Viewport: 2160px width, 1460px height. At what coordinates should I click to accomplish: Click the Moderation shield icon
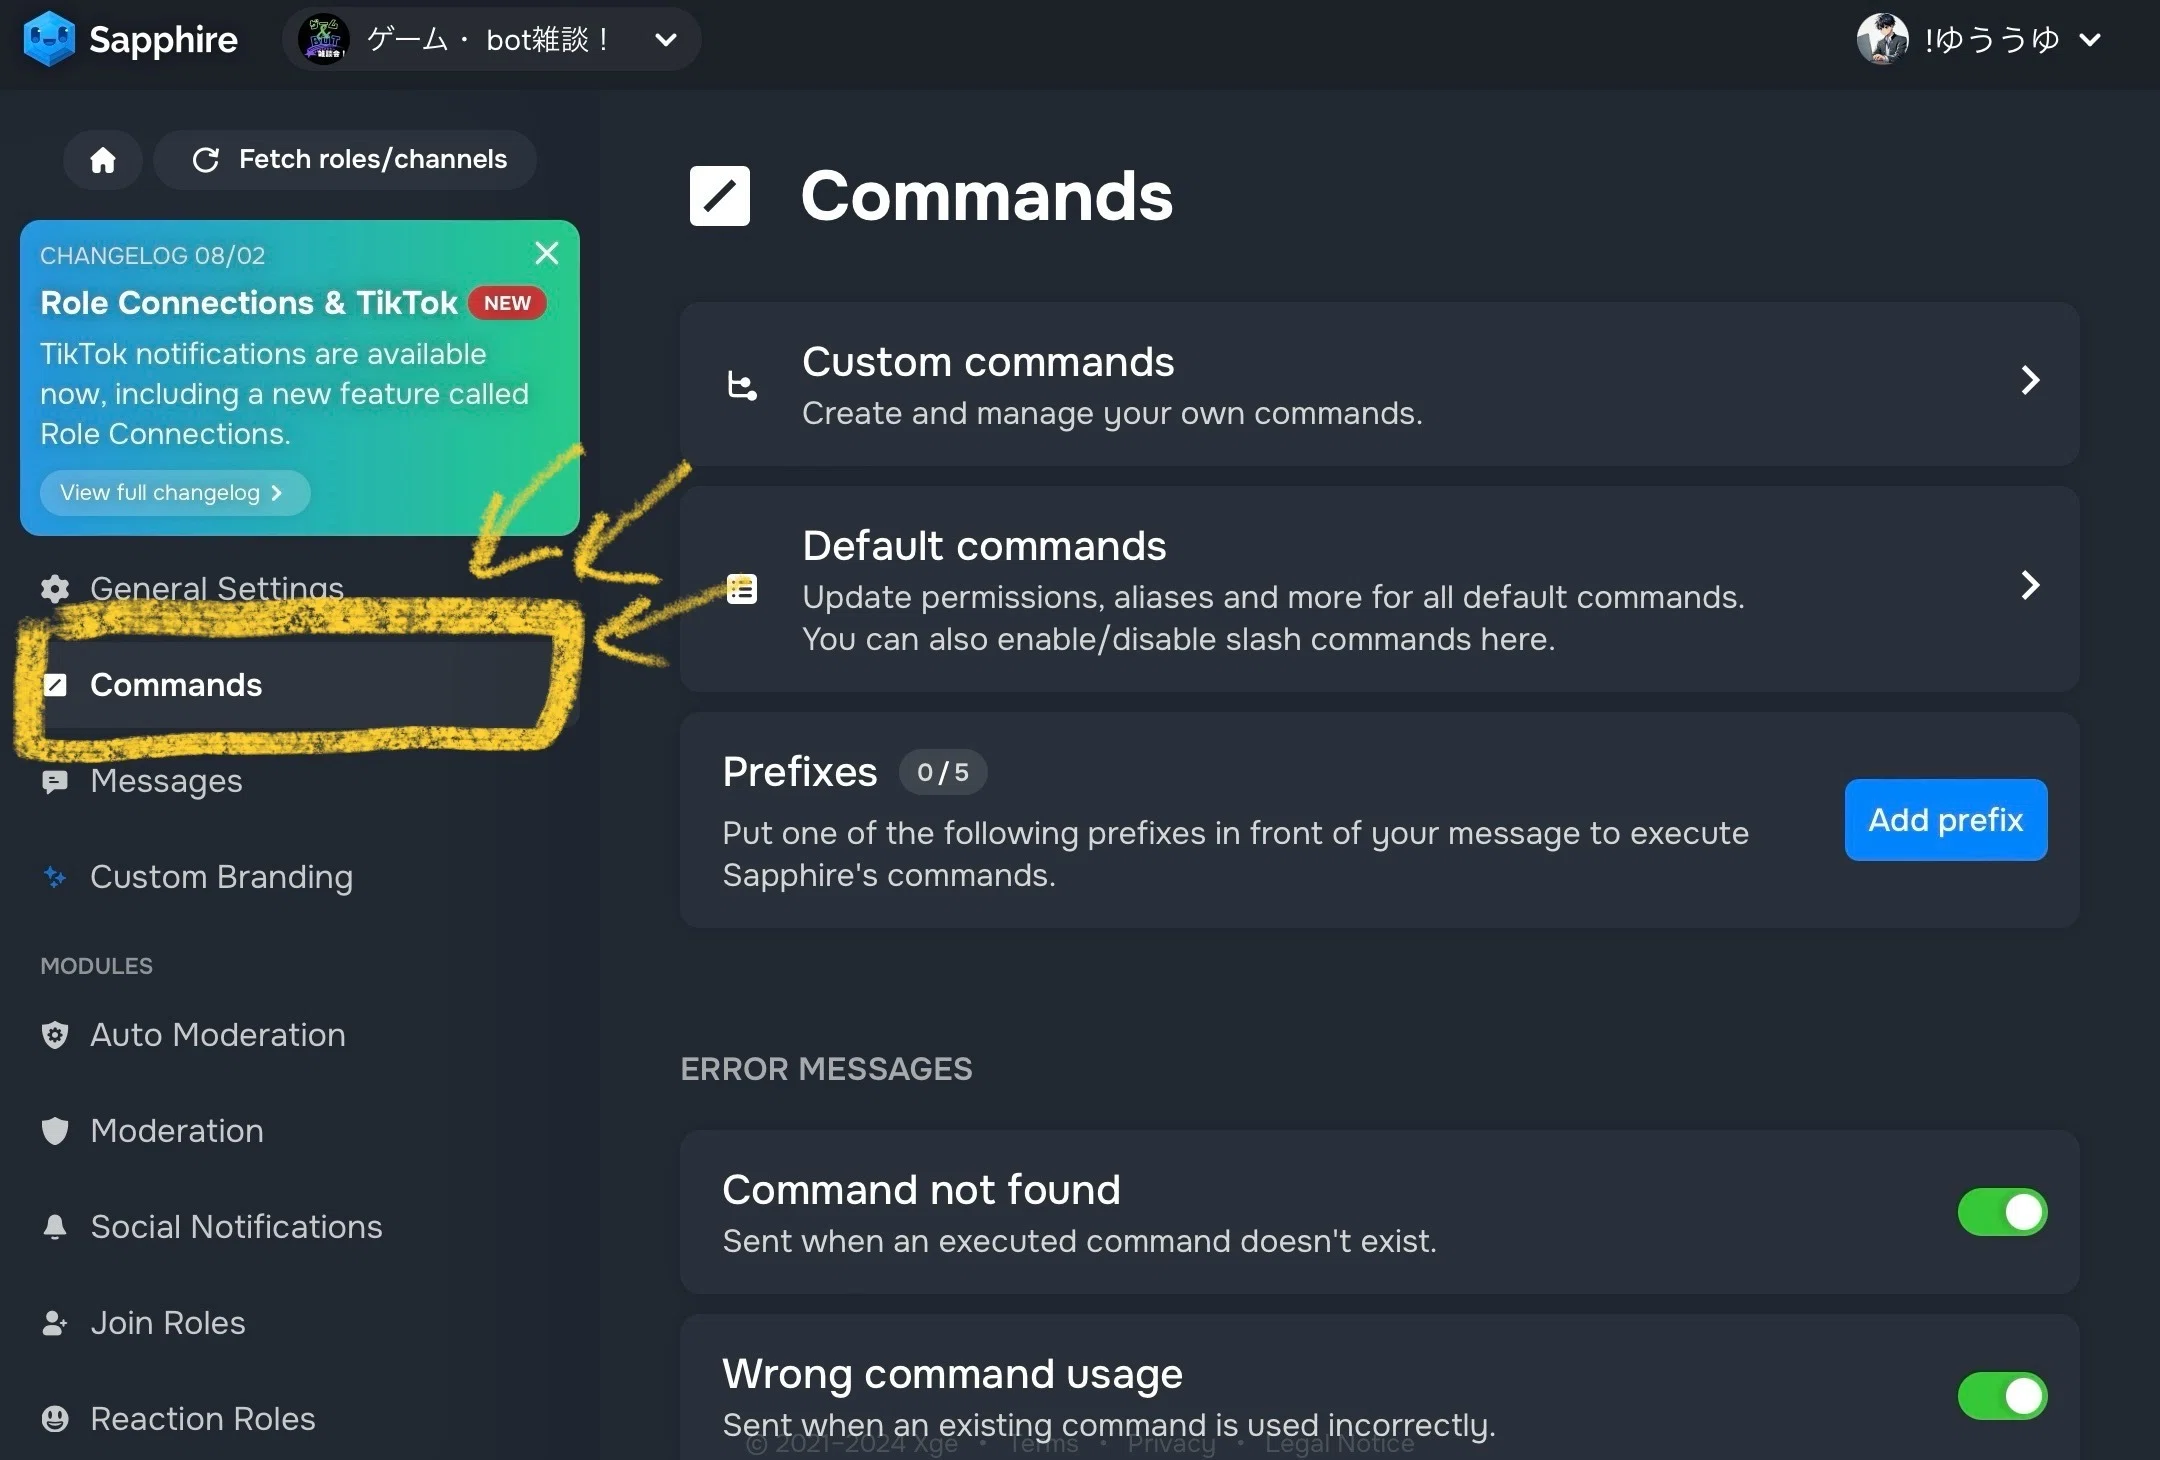tap(55, 1131)
